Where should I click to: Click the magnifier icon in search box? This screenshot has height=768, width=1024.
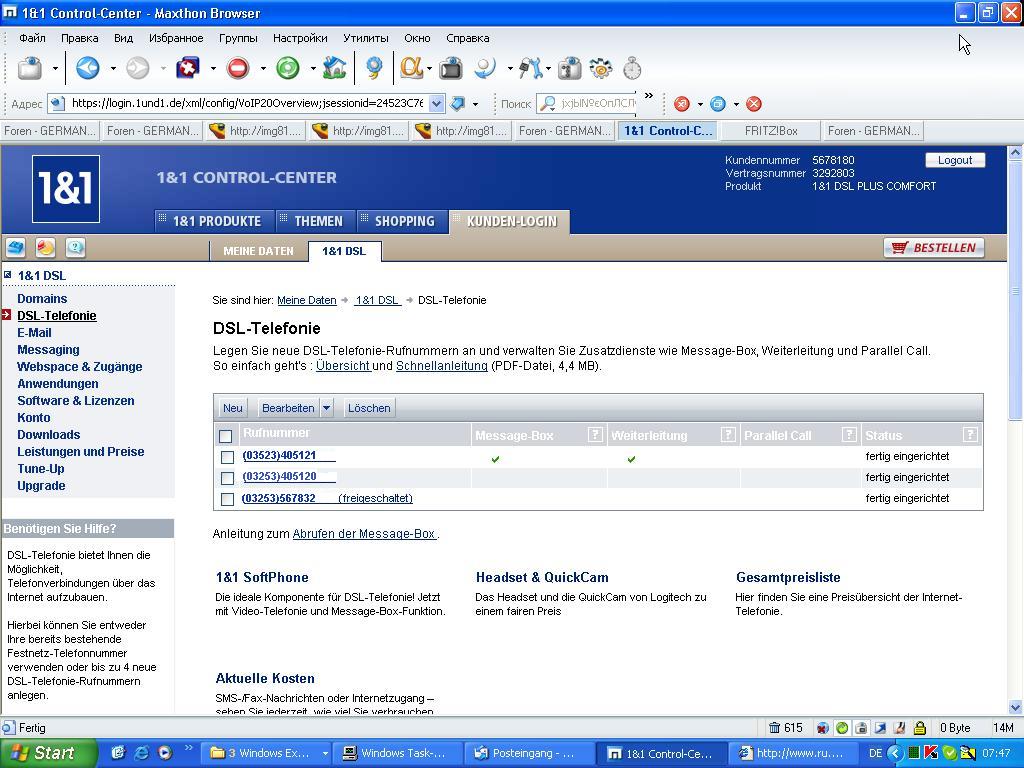pos(548,103)
